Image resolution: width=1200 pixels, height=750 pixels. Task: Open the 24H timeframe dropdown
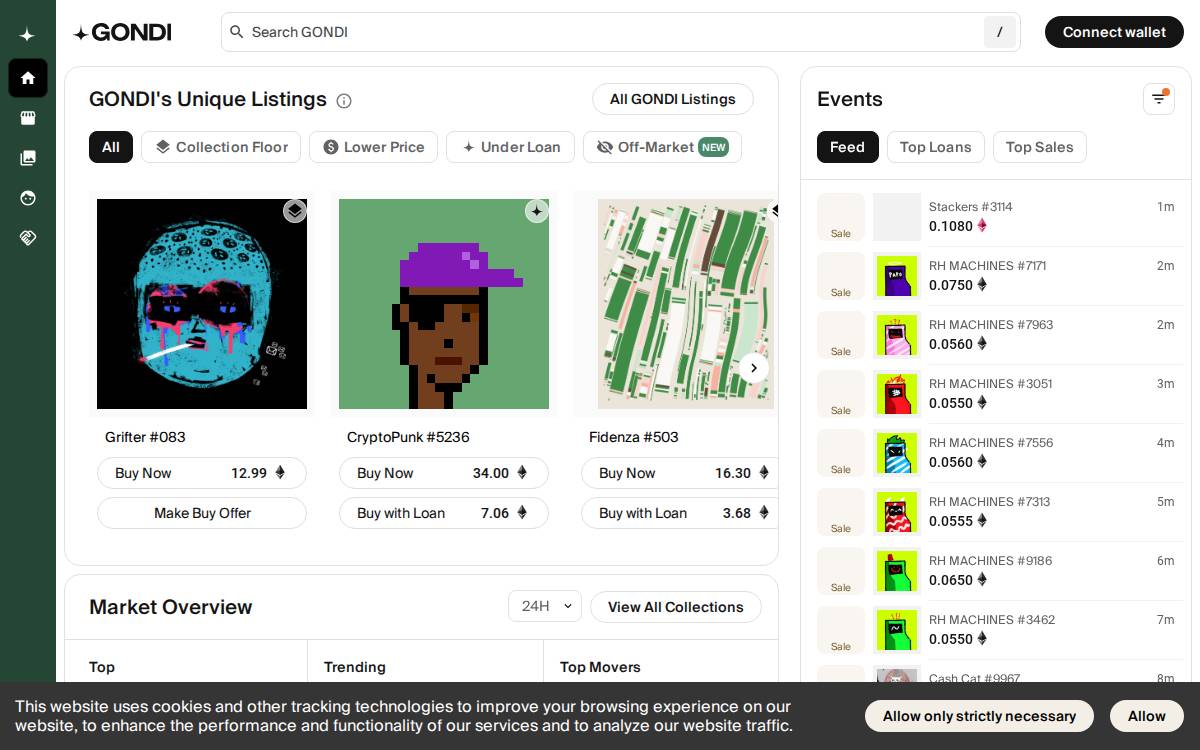coord(545,606)
